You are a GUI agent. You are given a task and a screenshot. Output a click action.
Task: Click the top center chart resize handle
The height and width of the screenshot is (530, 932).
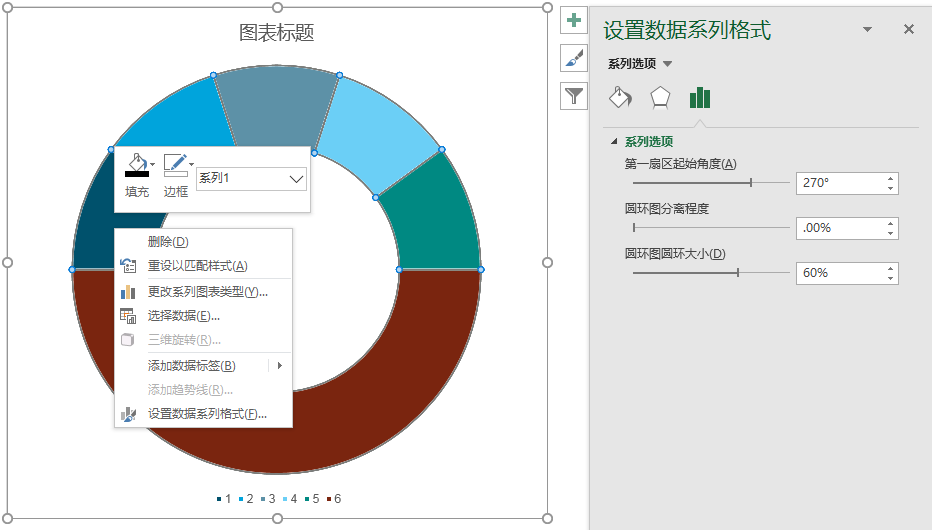tap(277, 7)
